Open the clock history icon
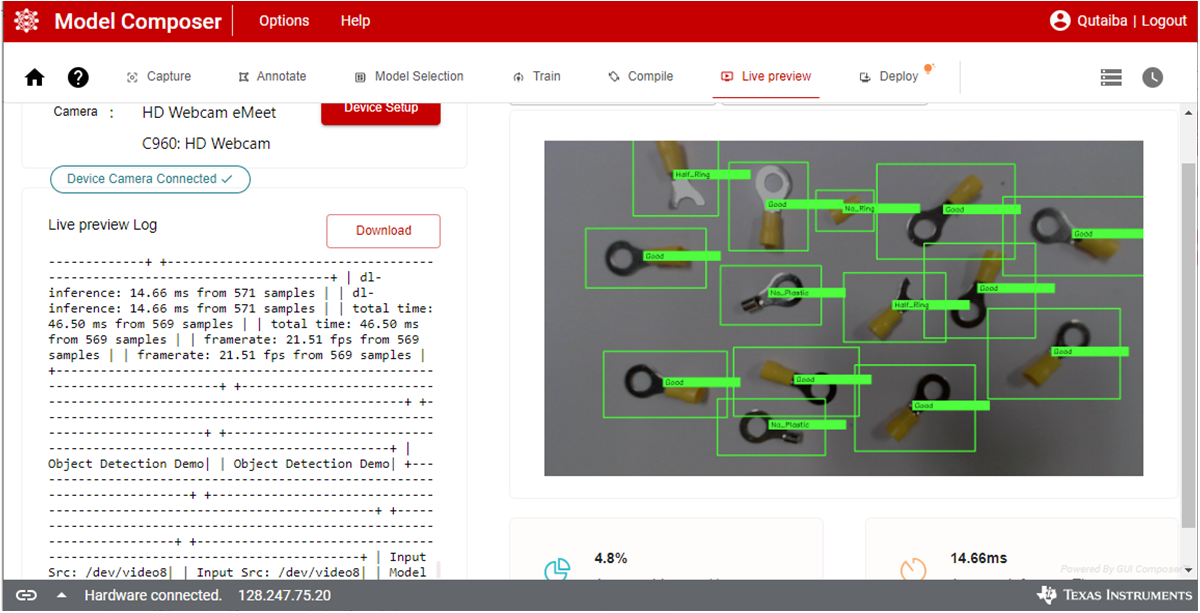The width and height of the screenshot is (1200, 613). (1153, 77)
